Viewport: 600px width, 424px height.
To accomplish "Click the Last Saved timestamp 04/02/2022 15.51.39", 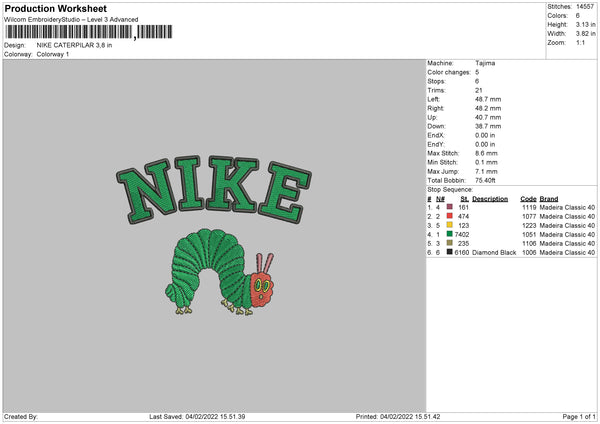I will (215, 417).
